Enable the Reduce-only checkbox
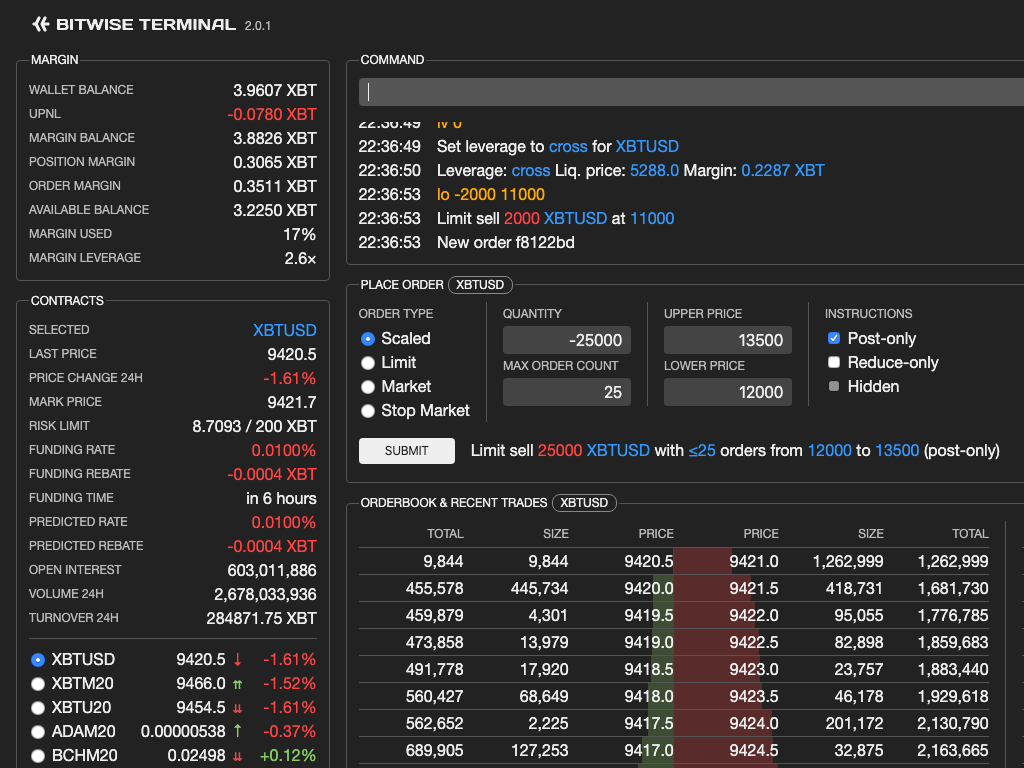Viewport: 1024px width, 768px height. [834, 362]
